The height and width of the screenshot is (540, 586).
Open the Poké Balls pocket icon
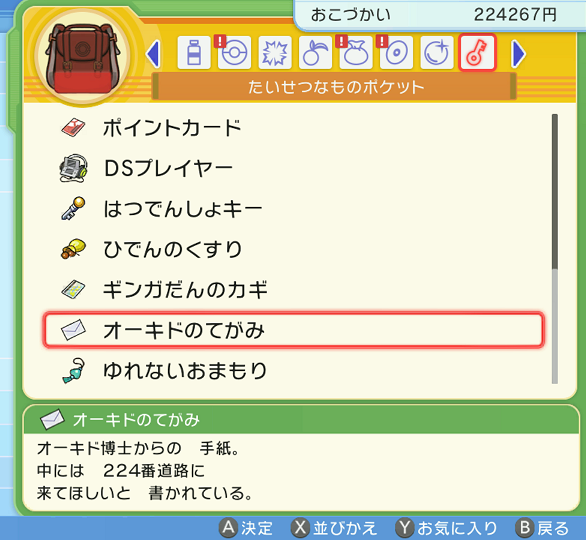(x=234, y=53)
